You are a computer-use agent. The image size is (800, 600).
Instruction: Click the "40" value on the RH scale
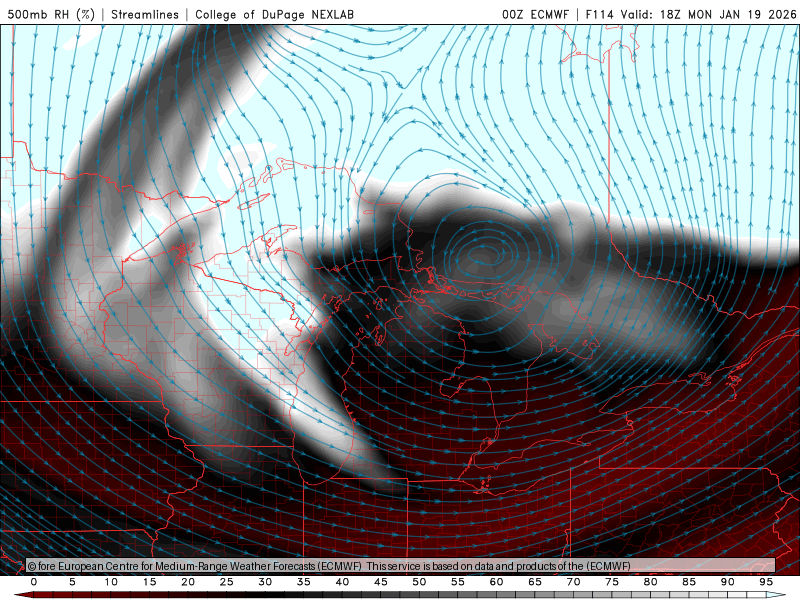click(x=342, y=582)
